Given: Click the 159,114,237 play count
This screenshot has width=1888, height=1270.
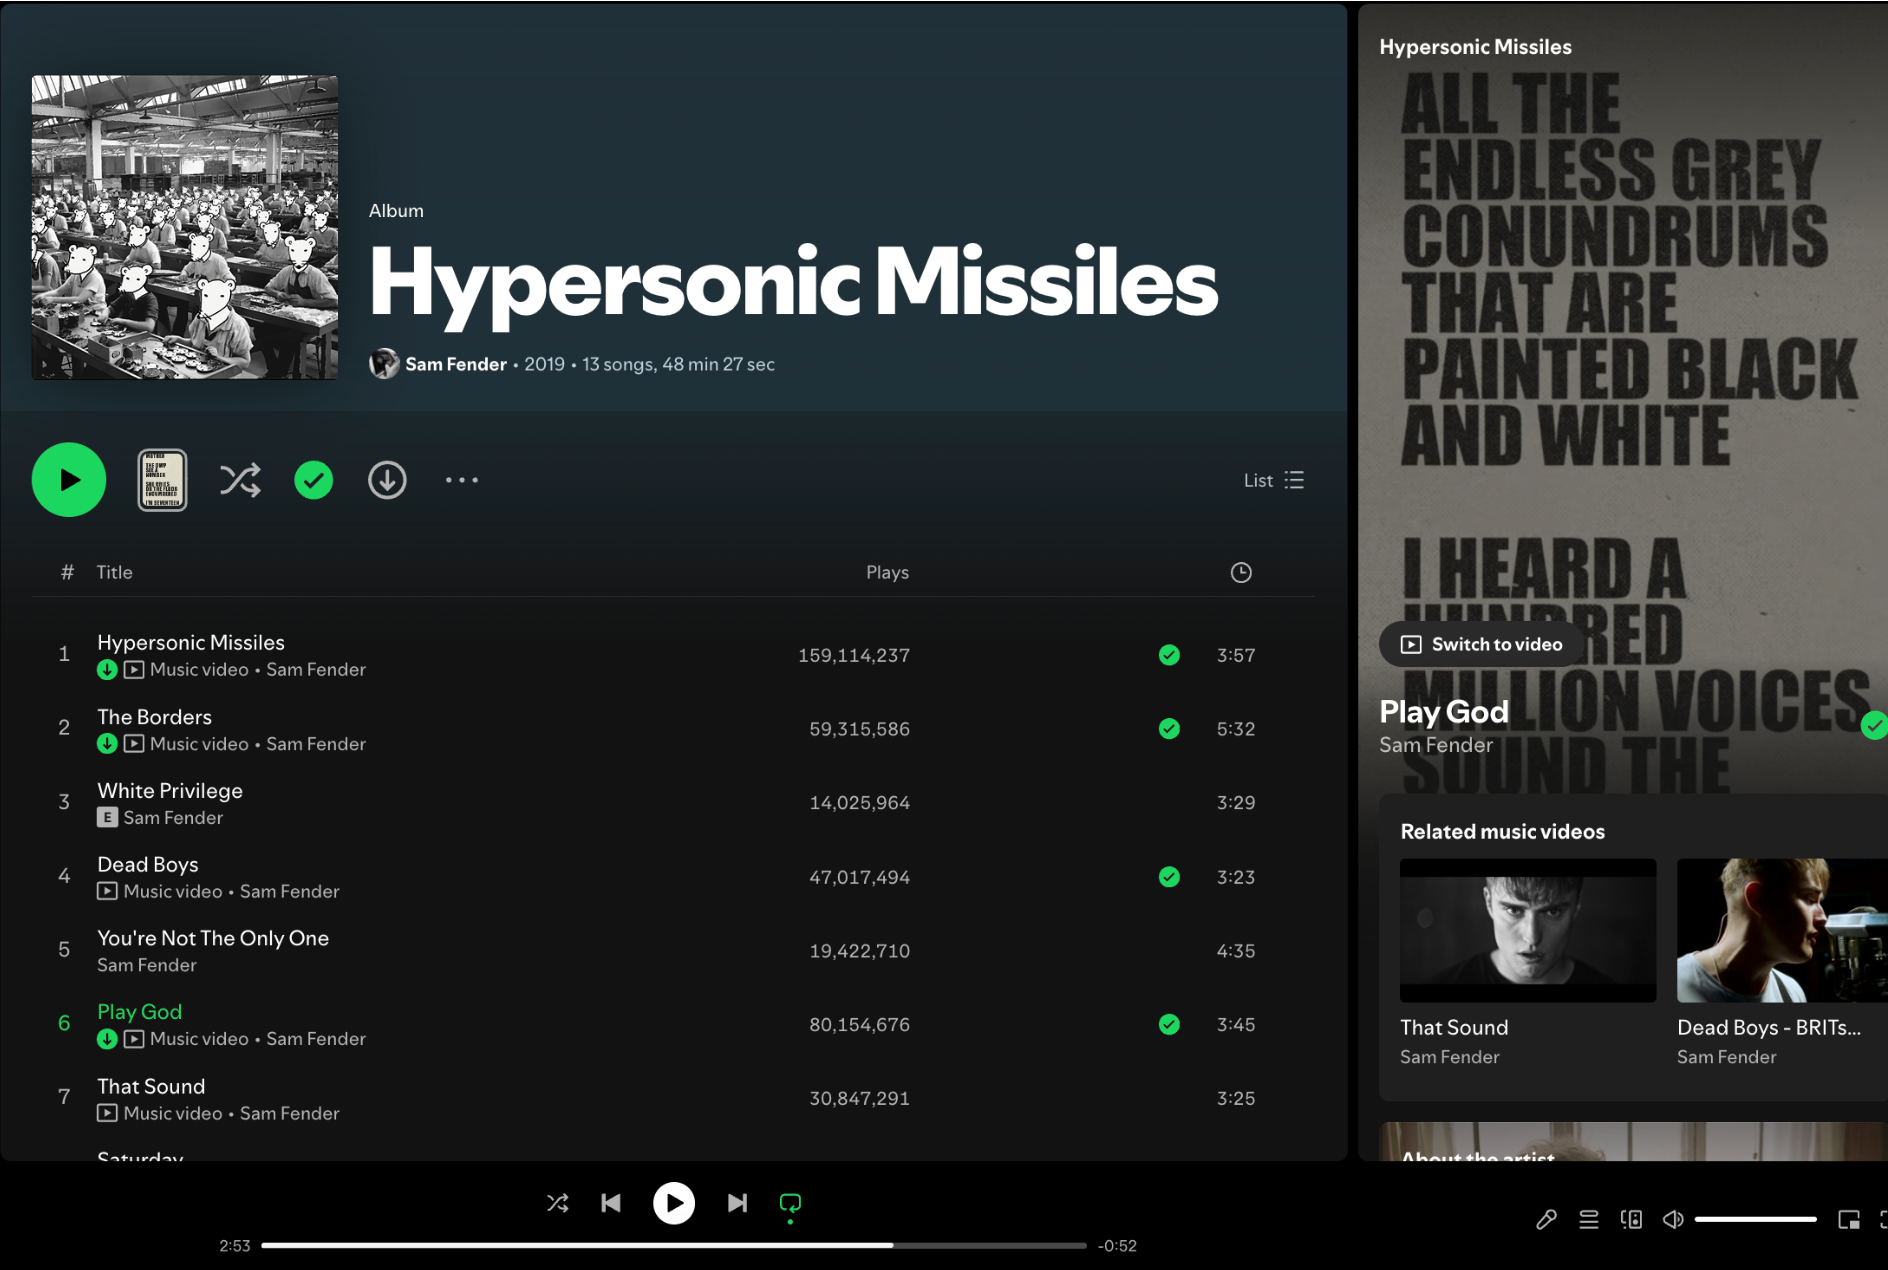Looking at the screenshot, I should (854, 655).
